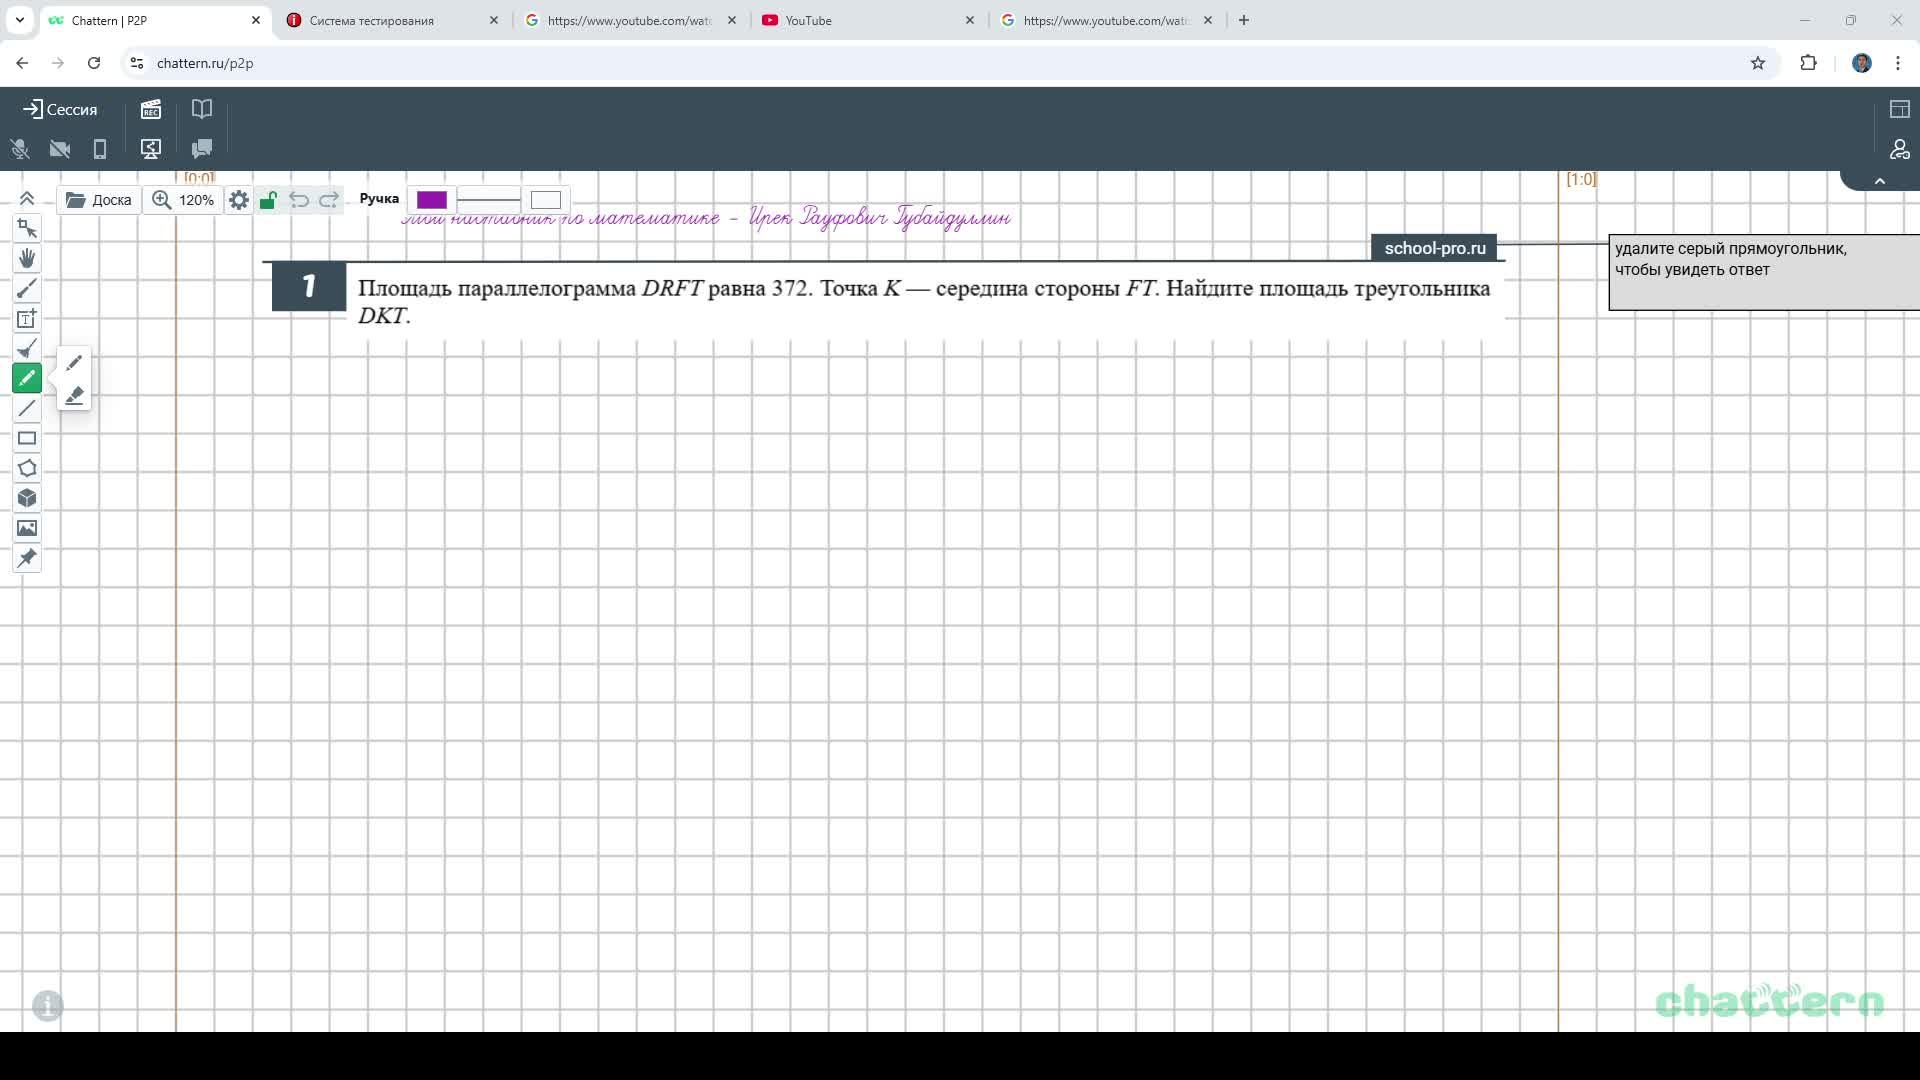Viewport: 1920px width, 1080px height.
Task: Open board settings gear
Action: click(239, 200)
